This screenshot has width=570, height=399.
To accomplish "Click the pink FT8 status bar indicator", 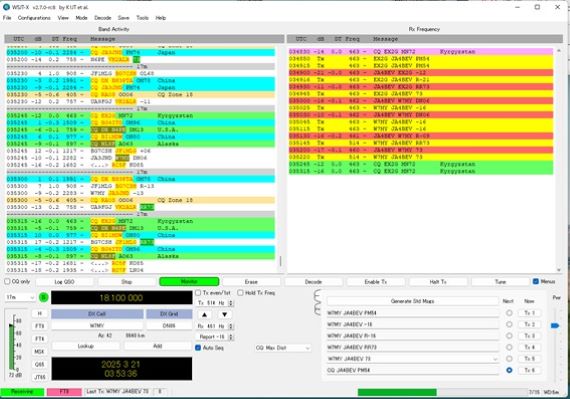I will [64, 392].
